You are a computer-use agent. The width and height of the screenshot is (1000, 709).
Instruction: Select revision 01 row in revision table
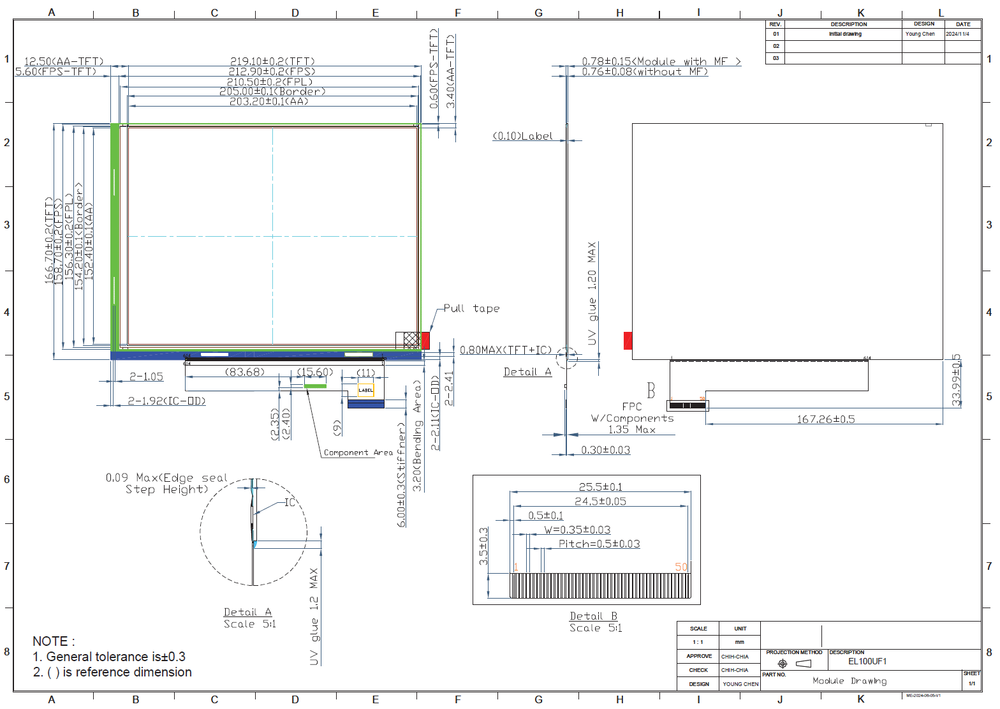[873, 34]
